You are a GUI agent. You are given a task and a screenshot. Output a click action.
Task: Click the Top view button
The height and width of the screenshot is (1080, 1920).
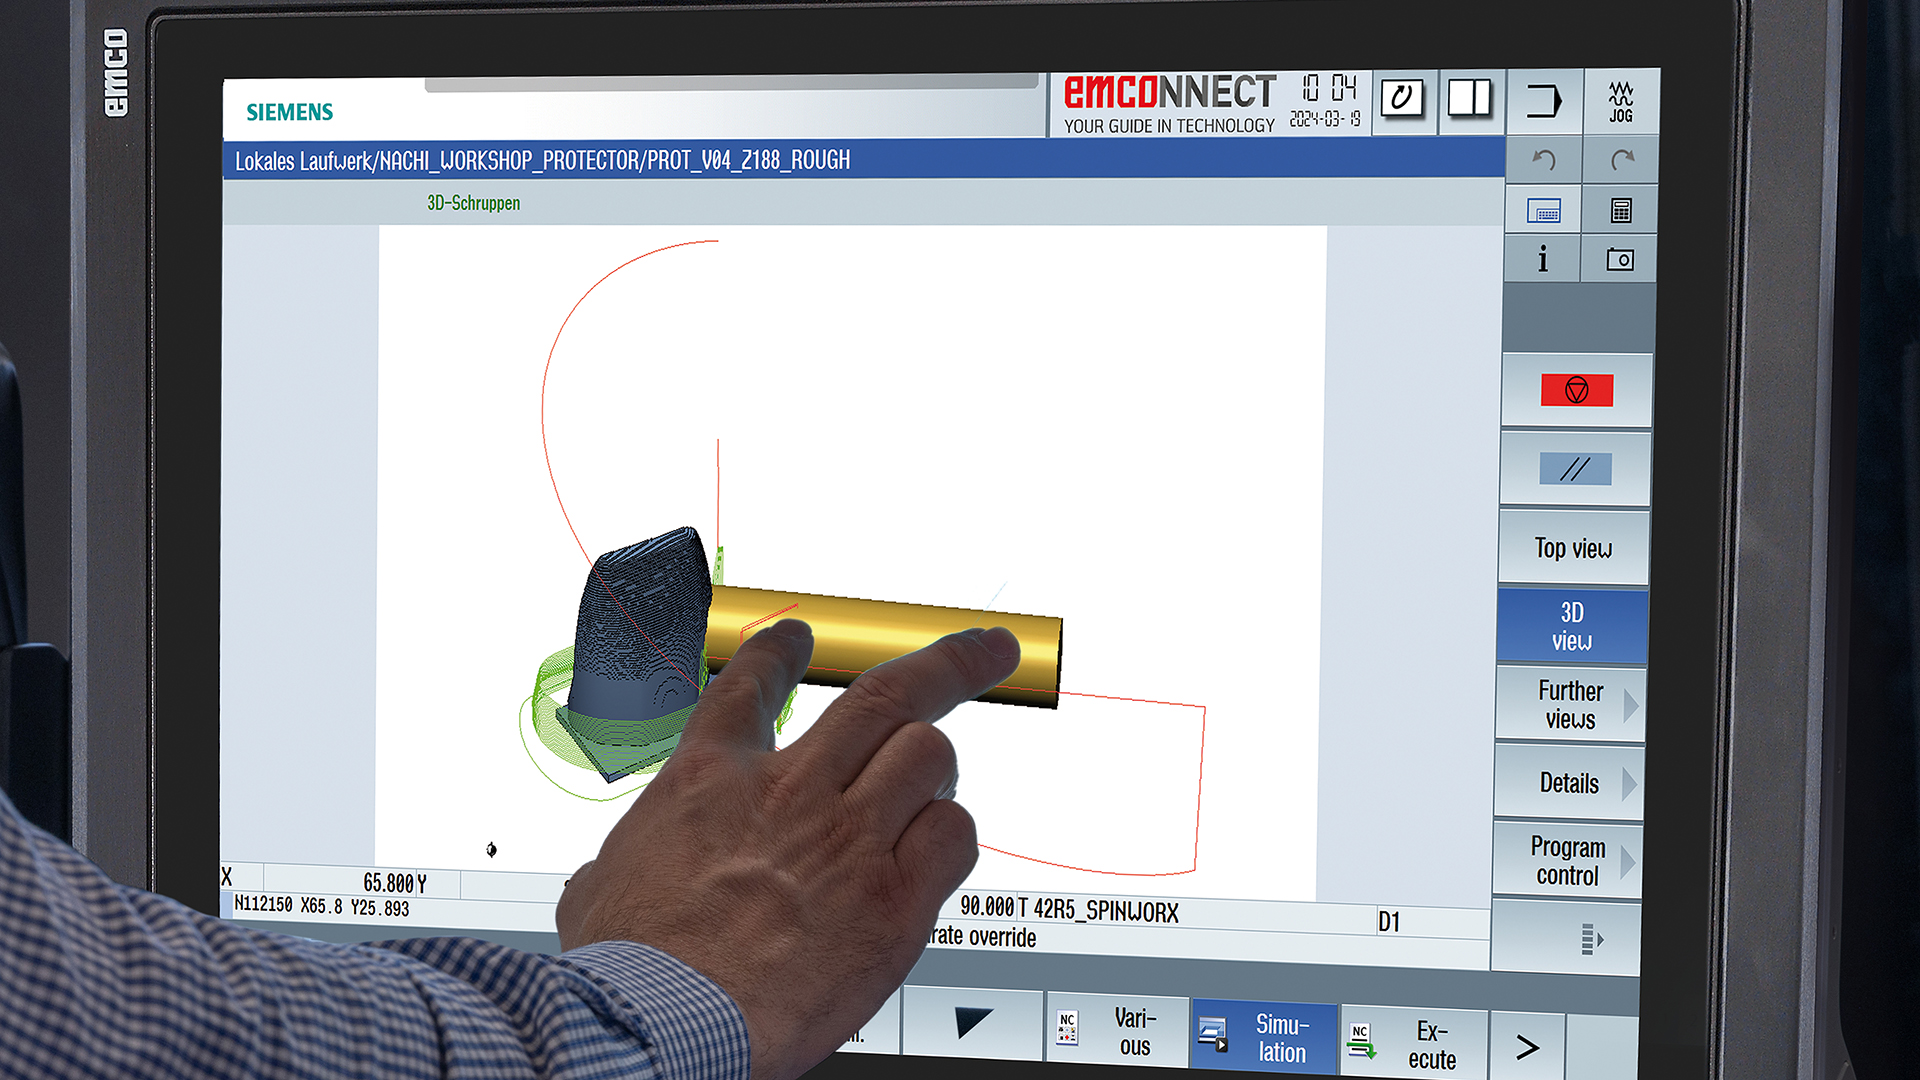pos(1573,548)
